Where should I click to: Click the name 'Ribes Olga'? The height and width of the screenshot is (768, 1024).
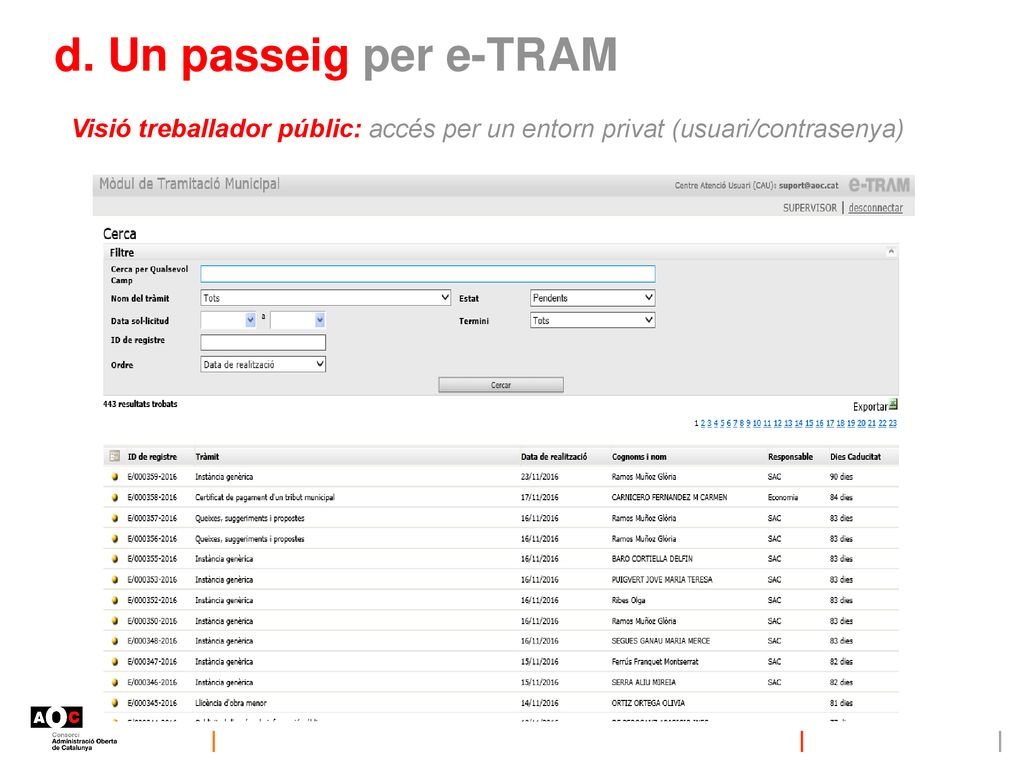628,600
